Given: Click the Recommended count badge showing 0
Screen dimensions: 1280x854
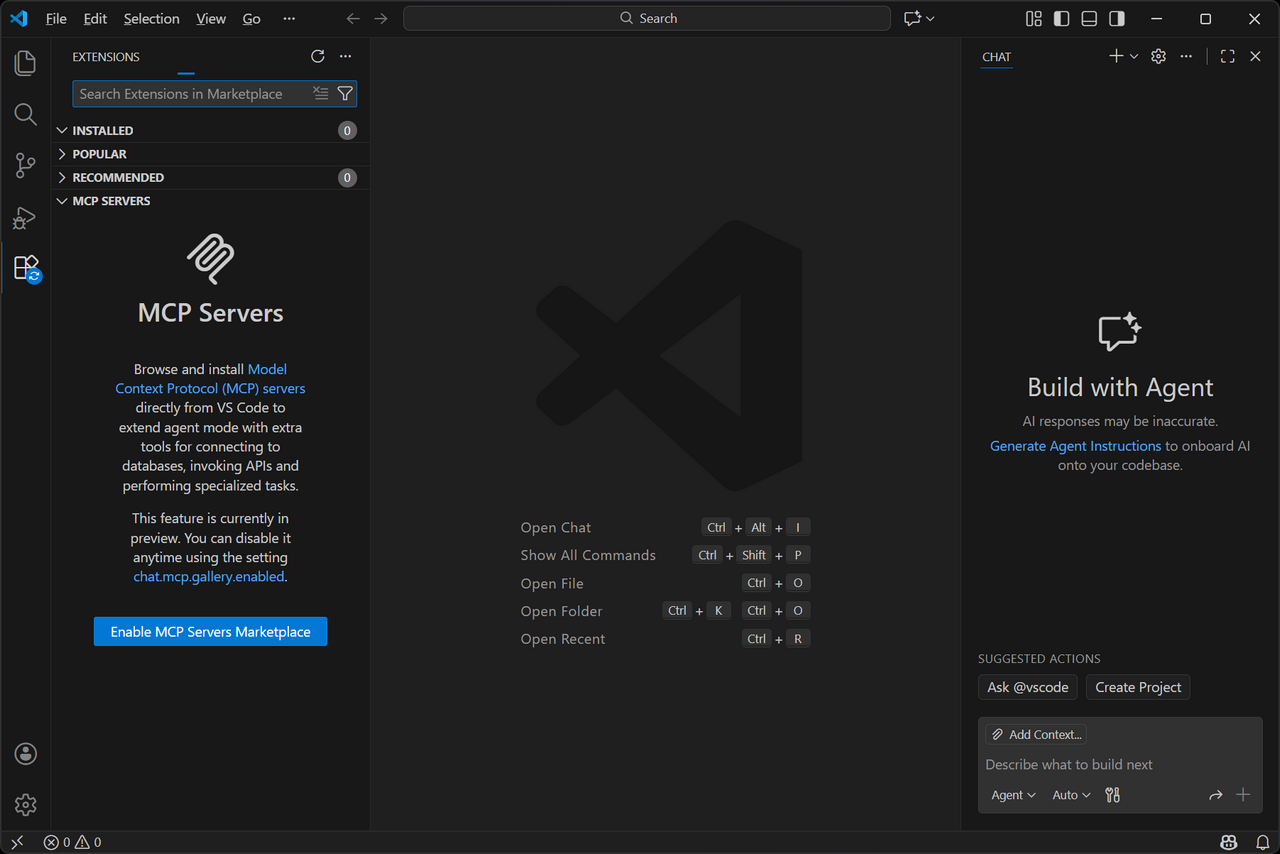Looking at the screenshot, I should tap(347, 178).
